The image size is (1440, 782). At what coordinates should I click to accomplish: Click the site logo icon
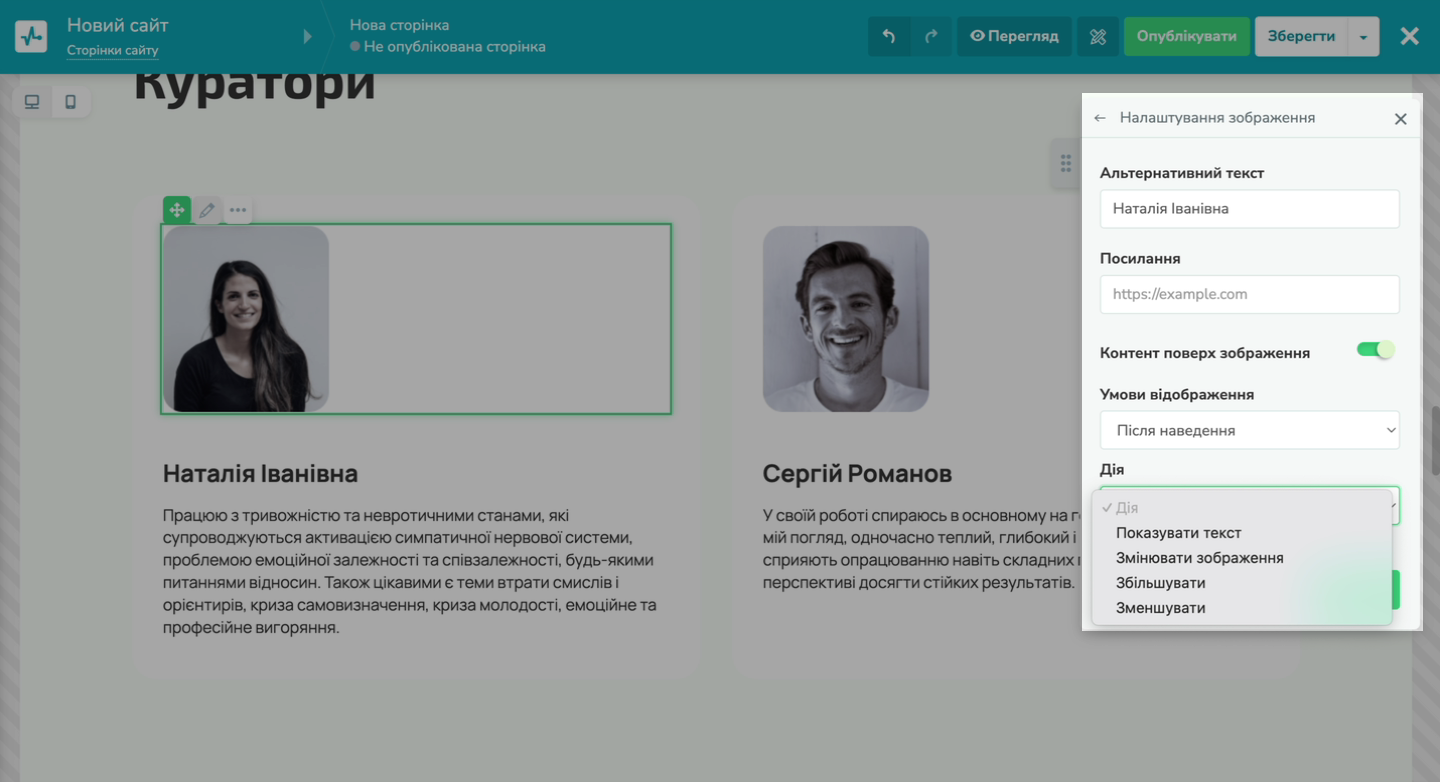click(x=31, y=37)
